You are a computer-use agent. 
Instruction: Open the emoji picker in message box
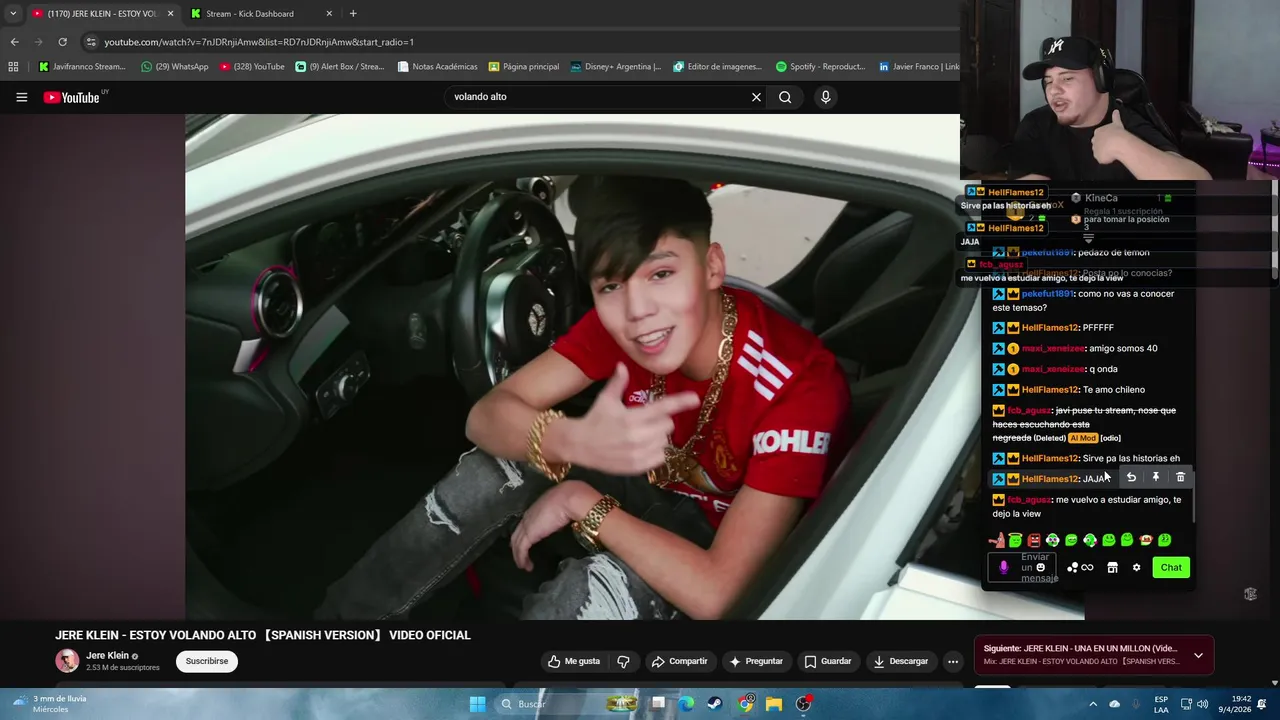click(x=1041, y=568)
